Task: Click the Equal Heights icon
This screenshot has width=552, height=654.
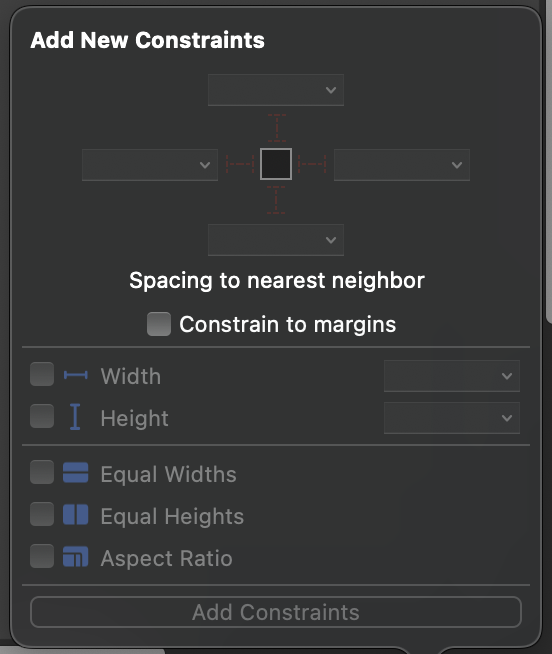Action: (x=76, y=515)
